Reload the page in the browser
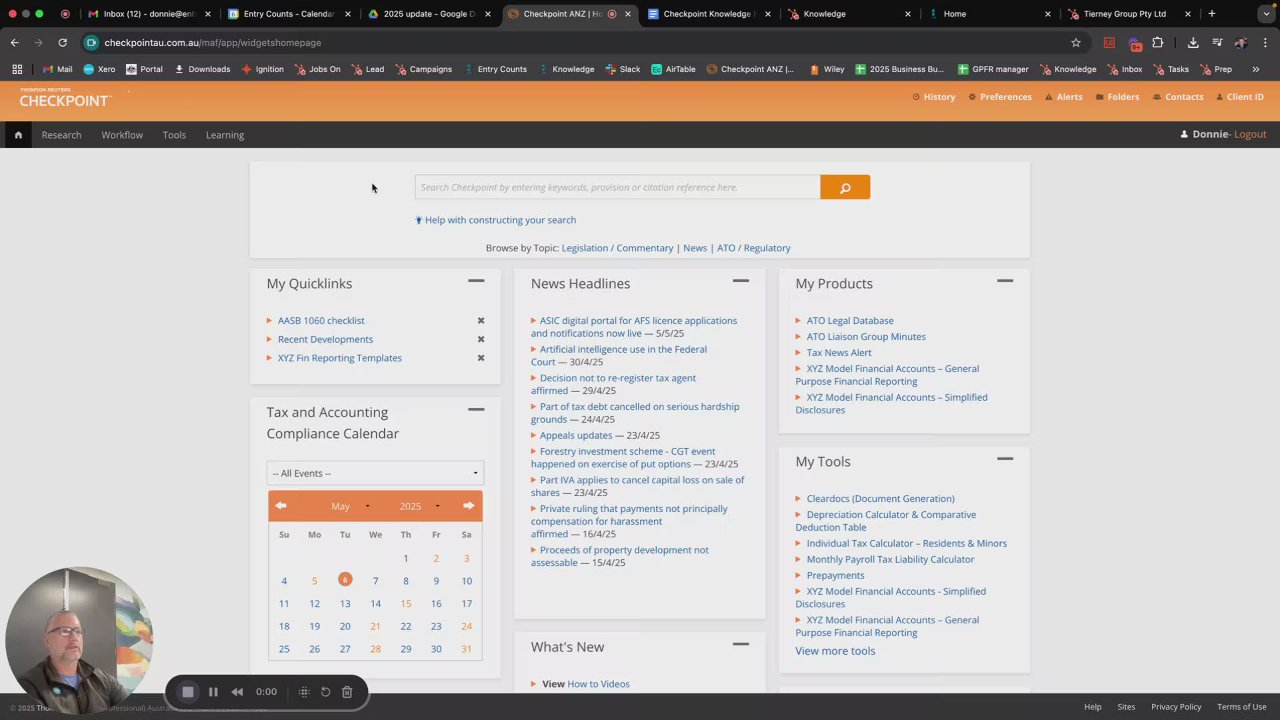 [62, 43]
